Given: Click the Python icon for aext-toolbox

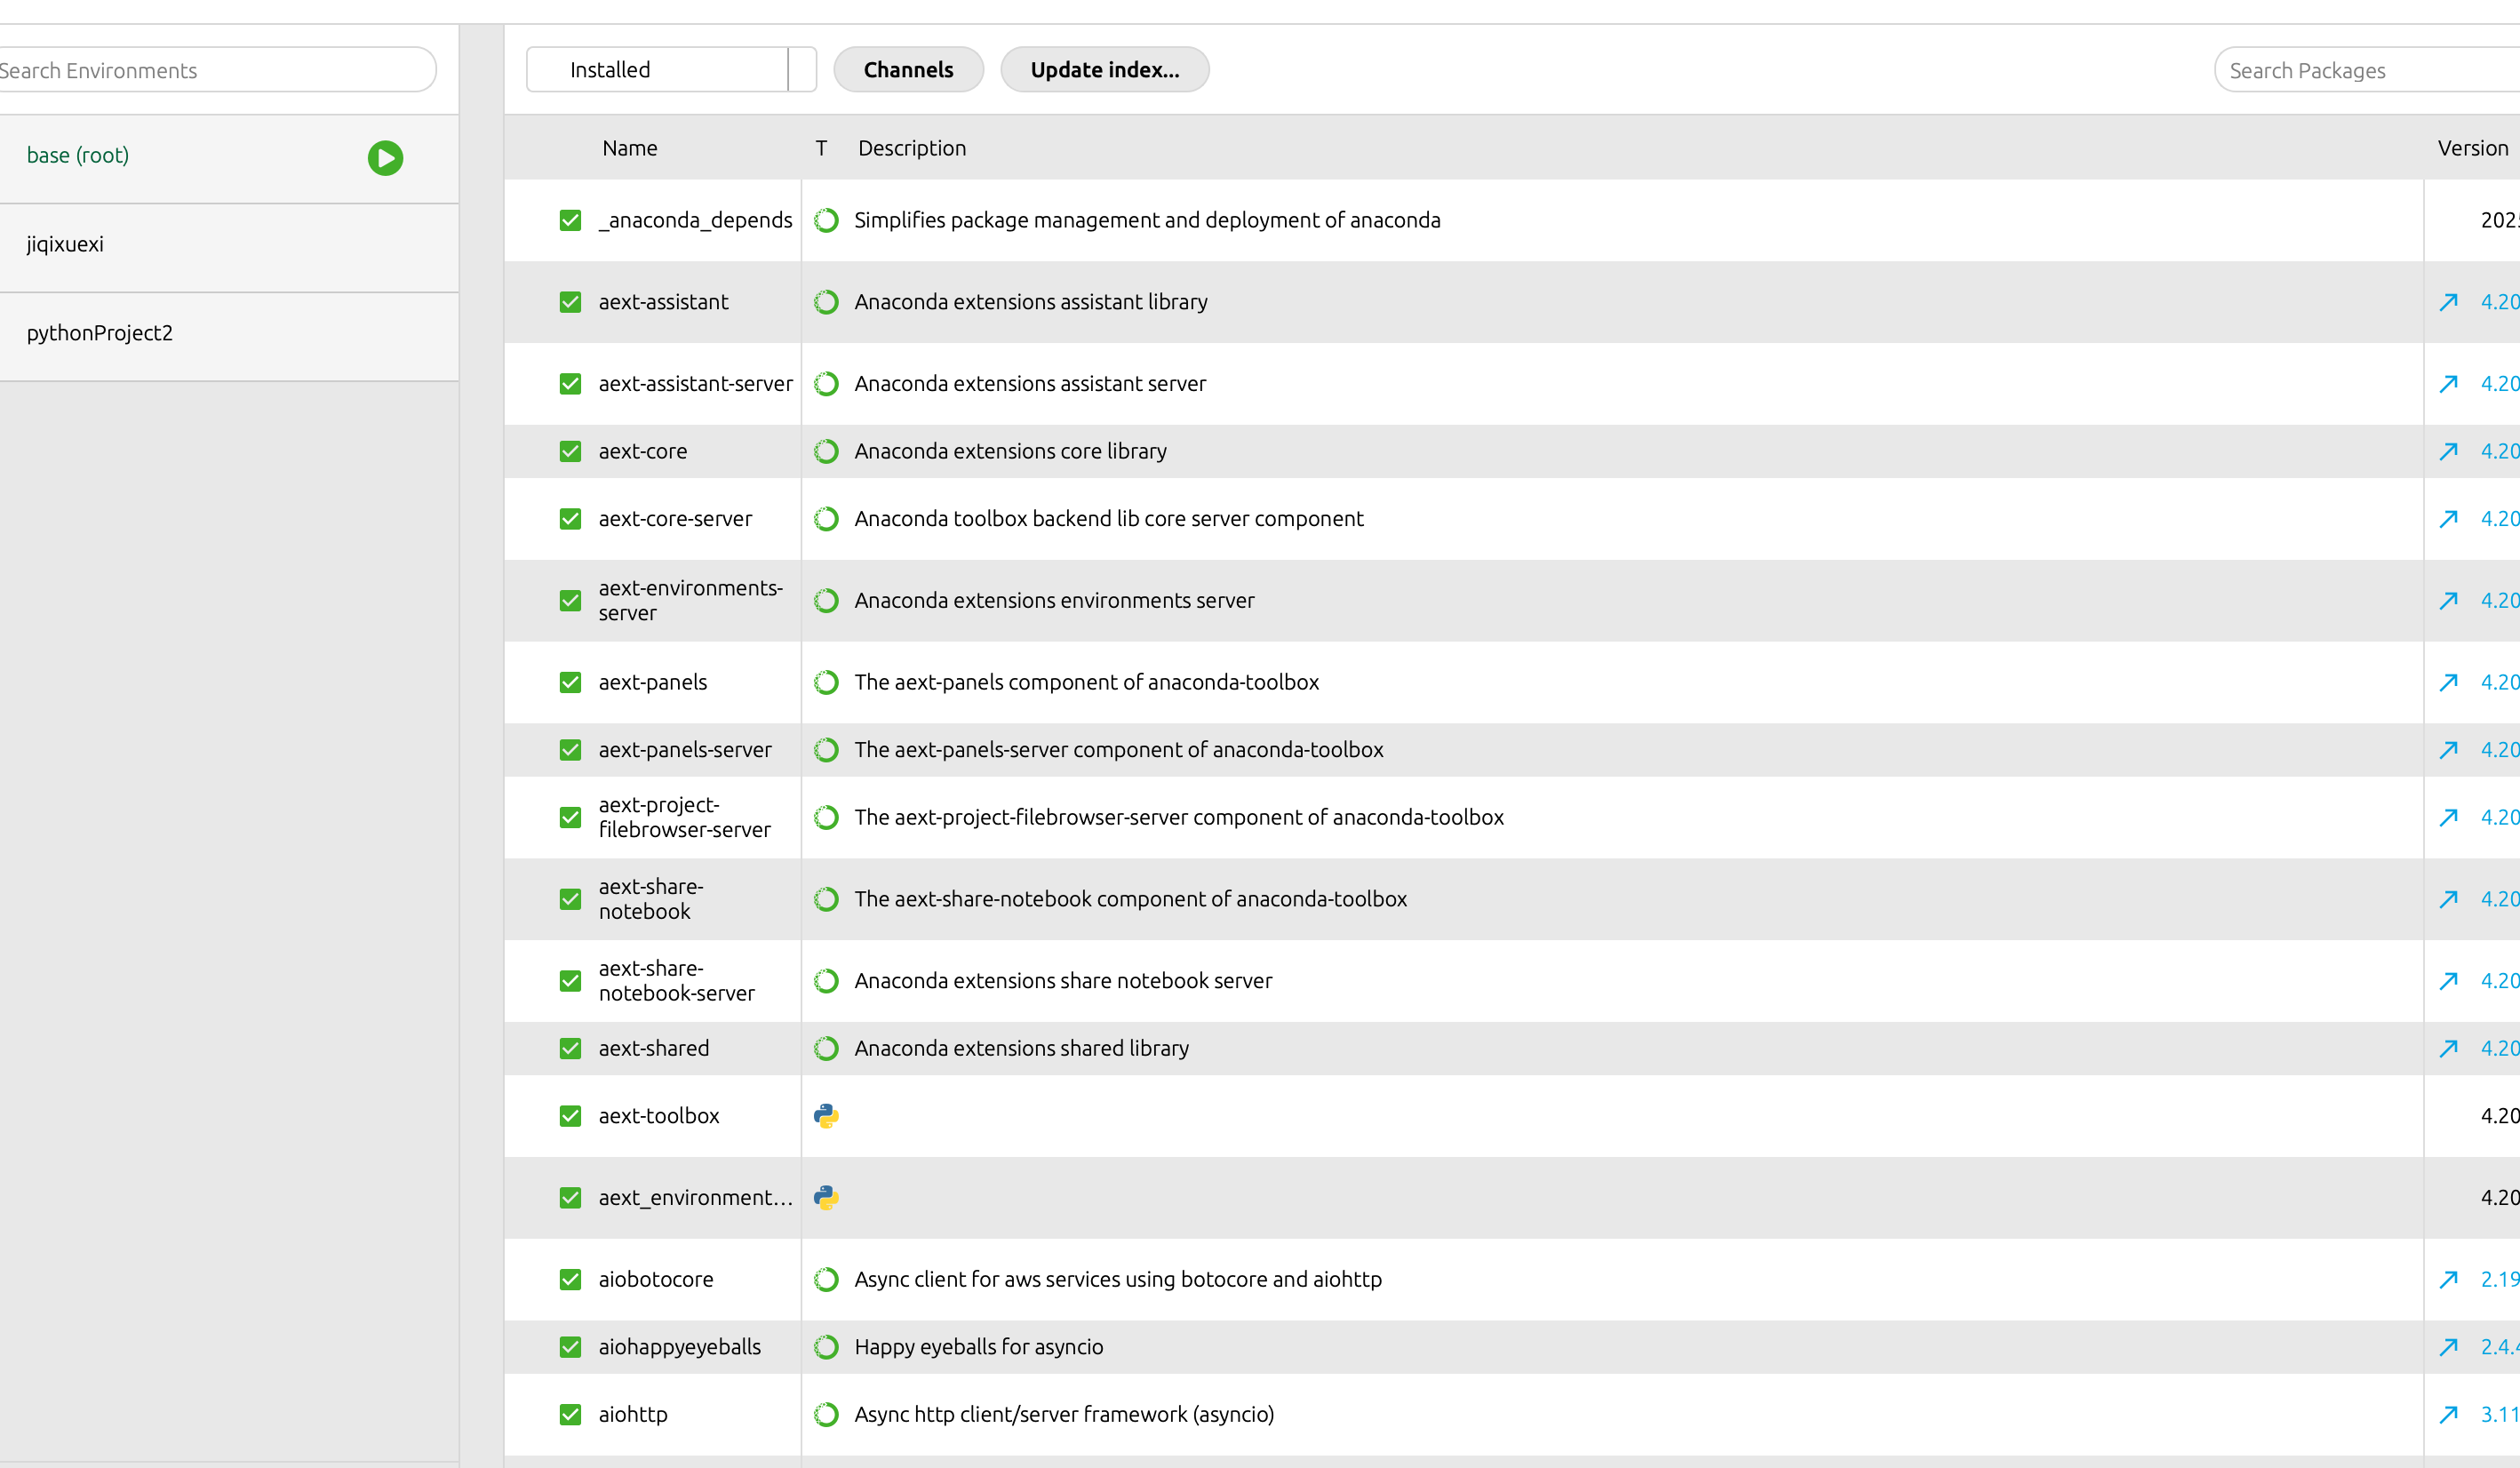Looking at the screenshot, I should [826, 1116].
